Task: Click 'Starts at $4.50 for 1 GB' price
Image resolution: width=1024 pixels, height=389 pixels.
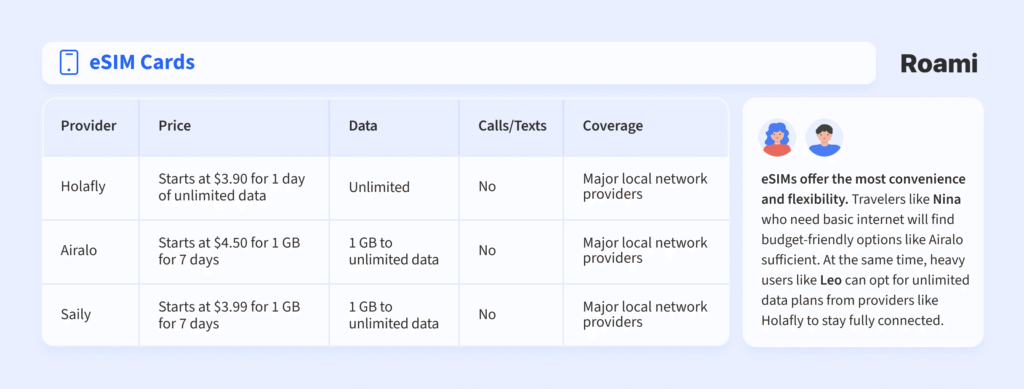Action: 229,251
